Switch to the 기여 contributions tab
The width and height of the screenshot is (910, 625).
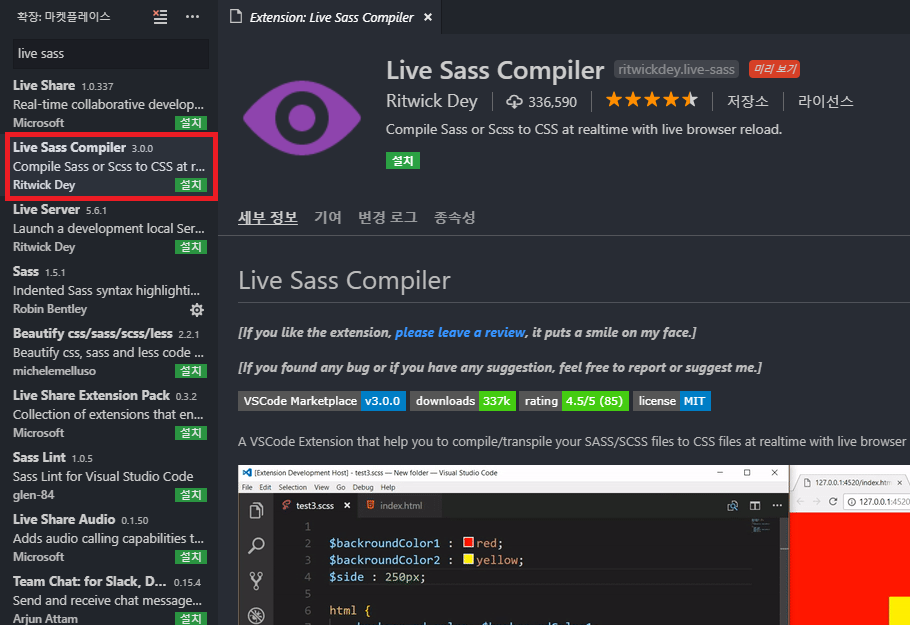[x=328, y=218]
